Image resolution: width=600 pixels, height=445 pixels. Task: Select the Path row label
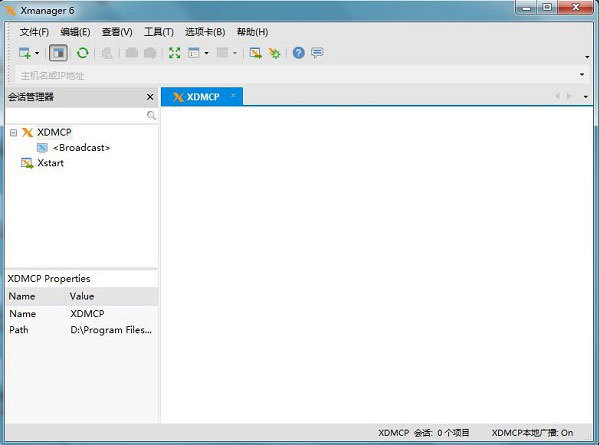[x=19, y=330]
